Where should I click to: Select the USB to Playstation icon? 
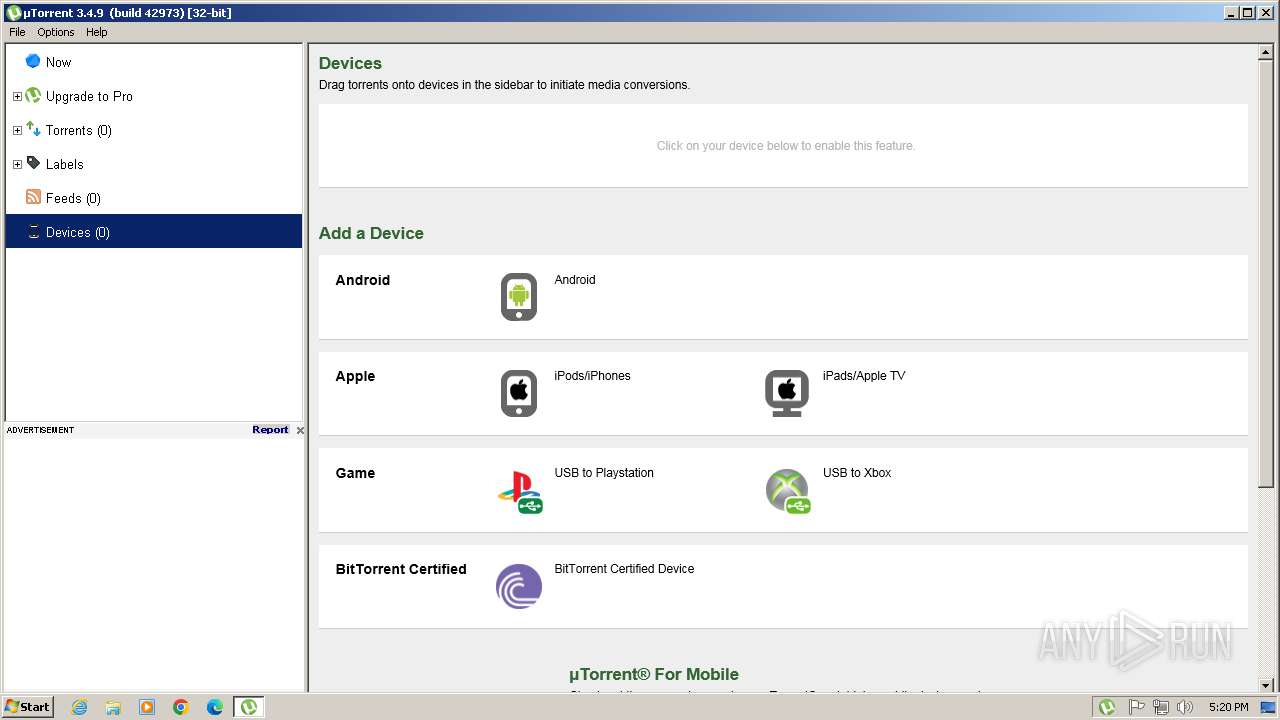pos(520,491)
